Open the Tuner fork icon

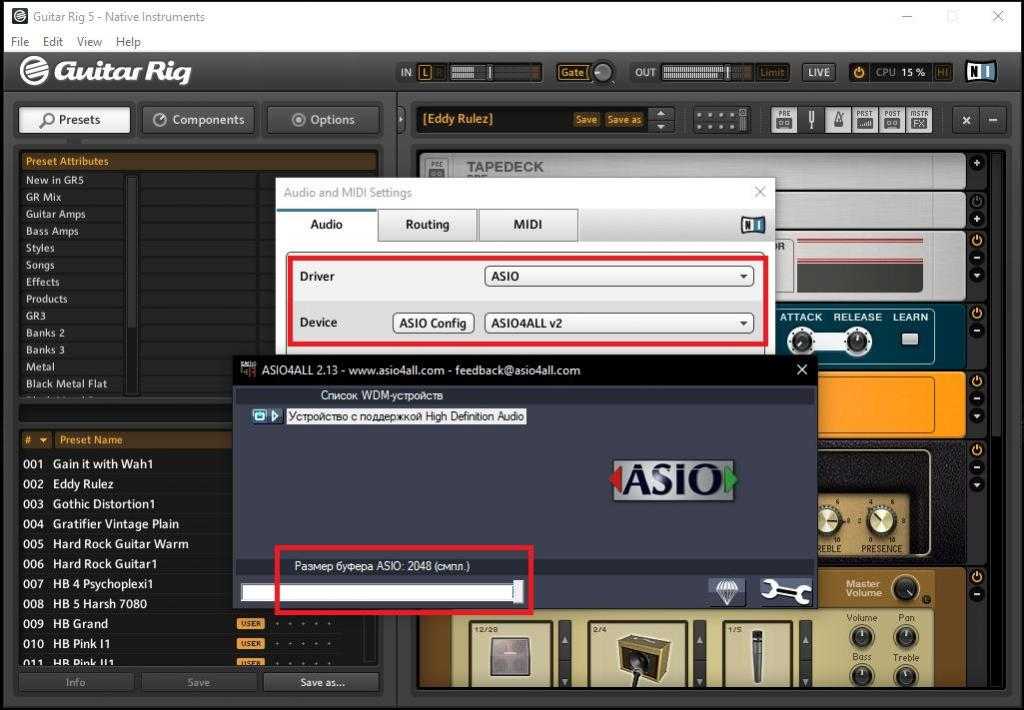pos(811,120)
